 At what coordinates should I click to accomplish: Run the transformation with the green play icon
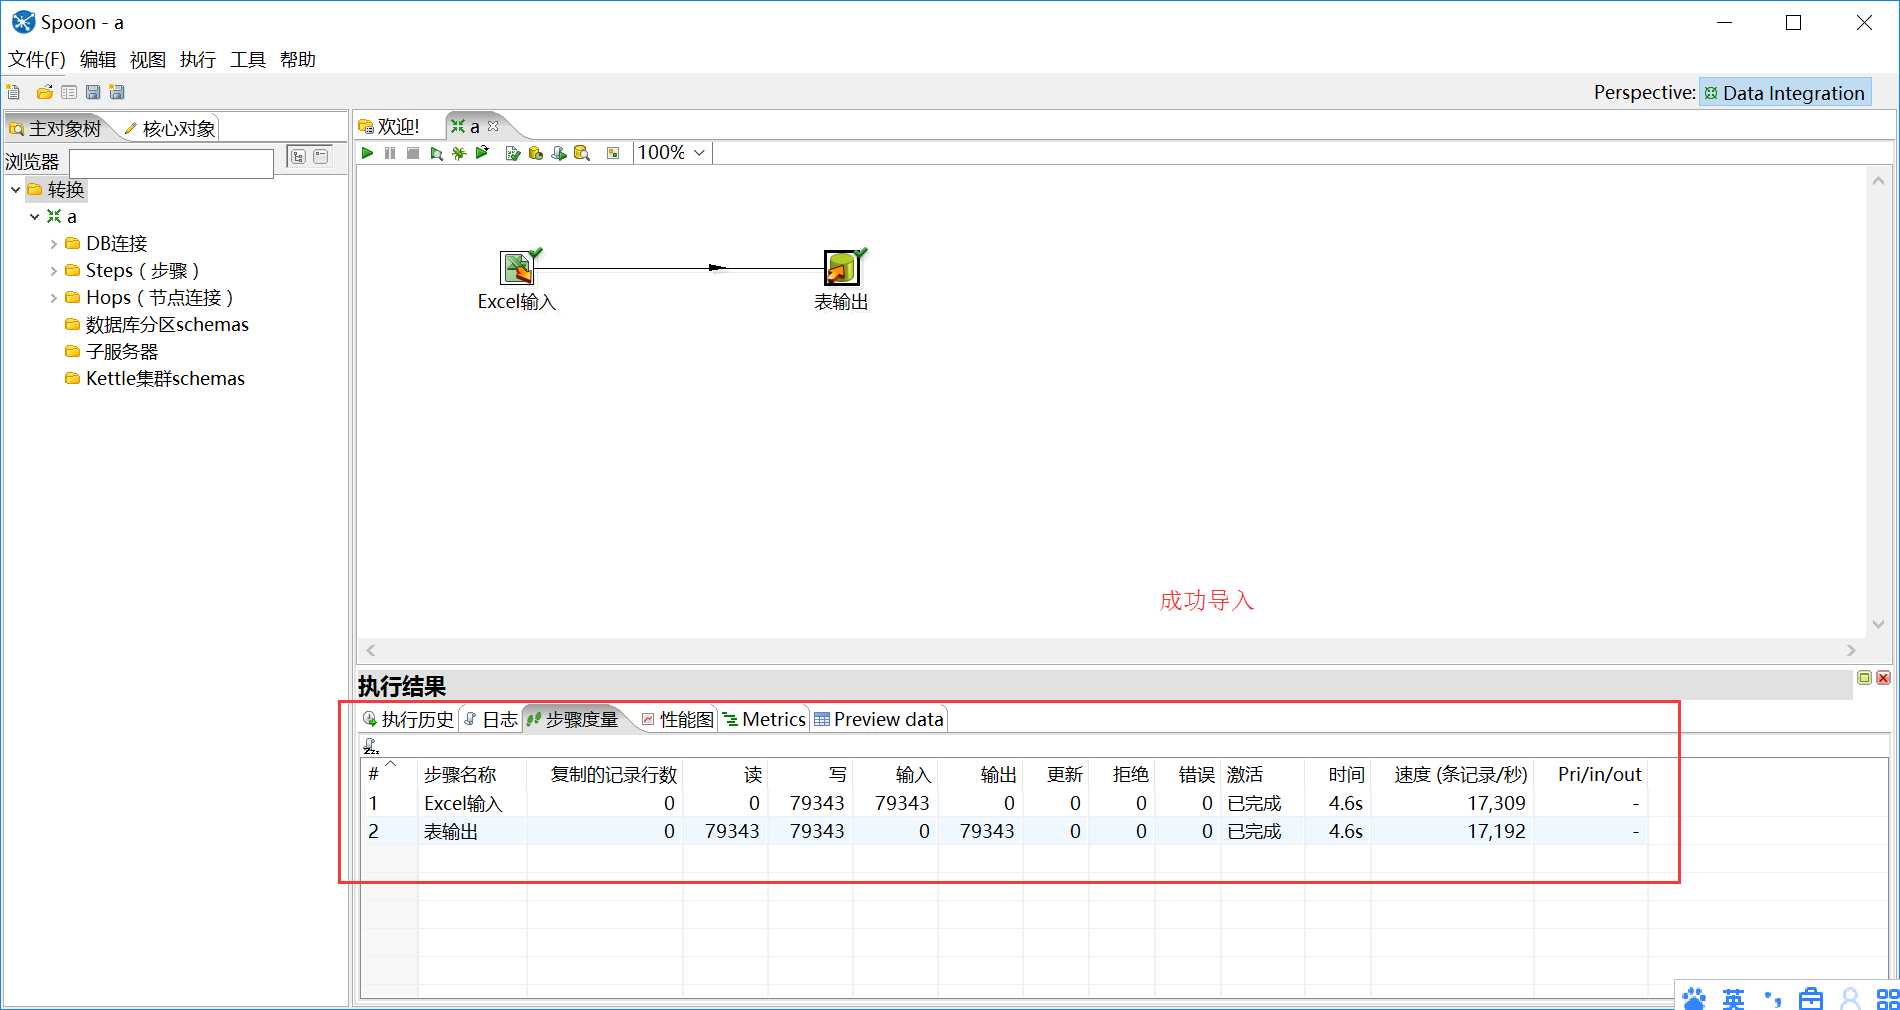(367, 153)
